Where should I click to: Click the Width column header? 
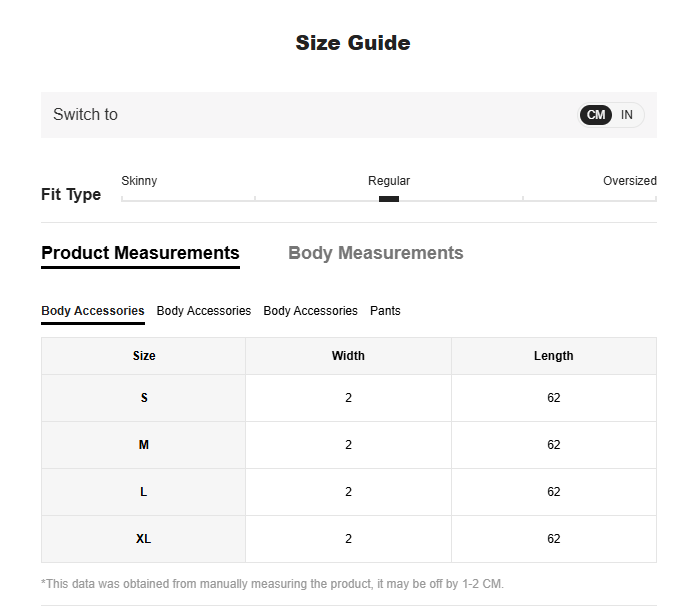(x=348, y=356)
